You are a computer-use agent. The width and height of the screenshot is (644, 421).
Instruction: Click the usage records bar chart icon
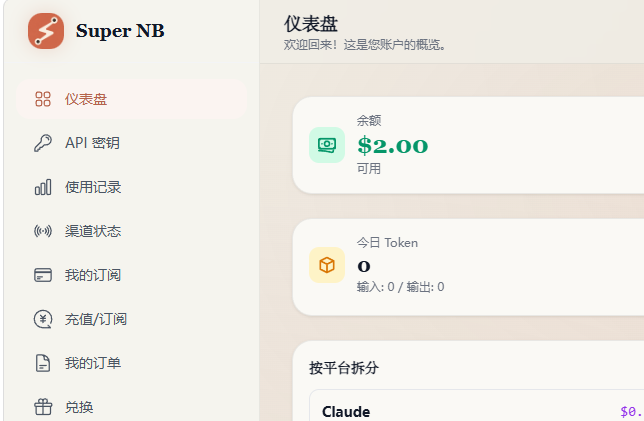click(43, 187)
